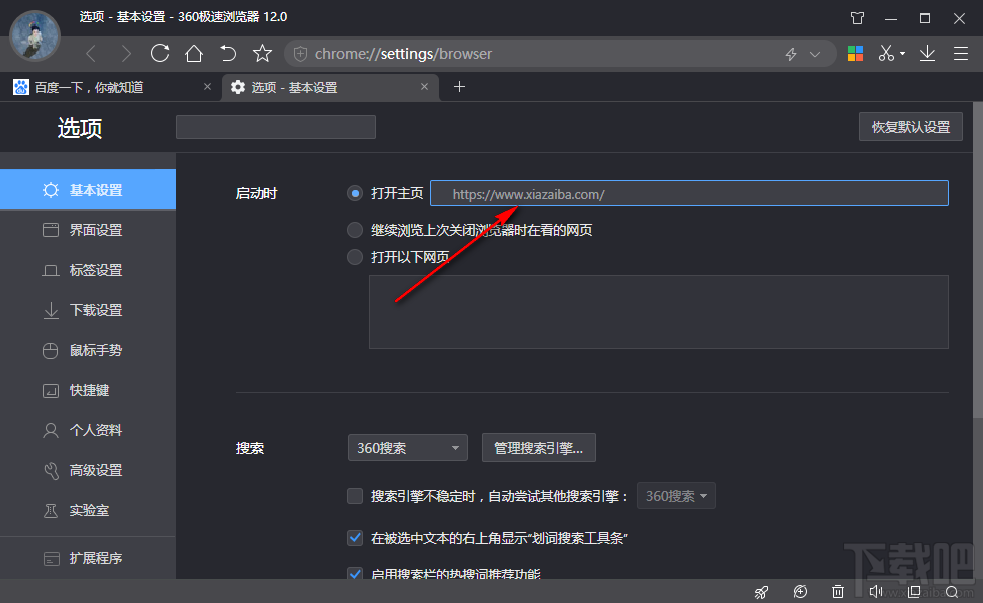Open a new tab with plus button
This screenshot has width=983, height=603.
coord(460,87)
